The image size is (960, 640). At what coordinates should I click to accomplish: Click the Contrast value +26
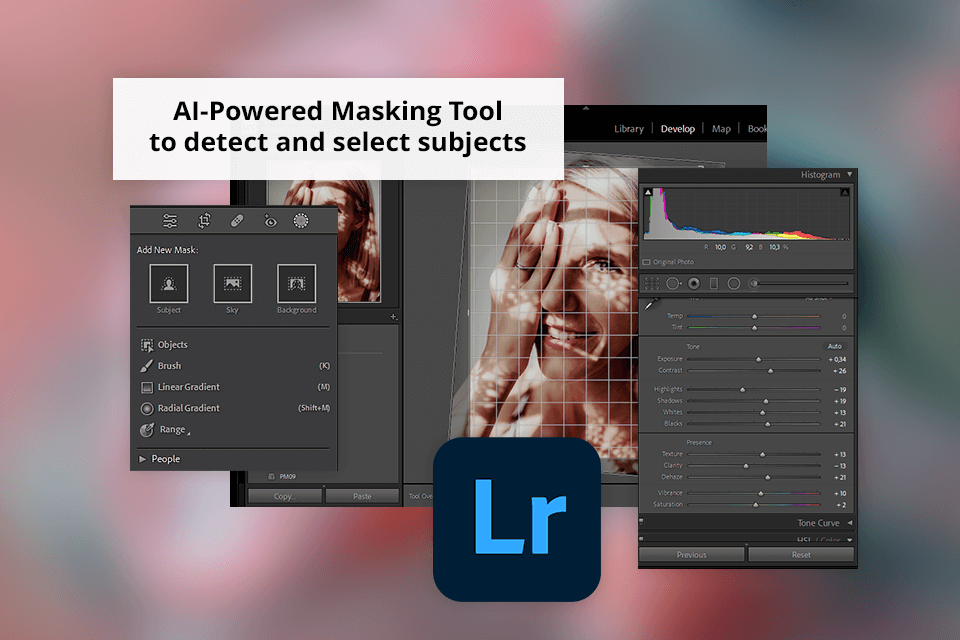click(x=839, y=371)
